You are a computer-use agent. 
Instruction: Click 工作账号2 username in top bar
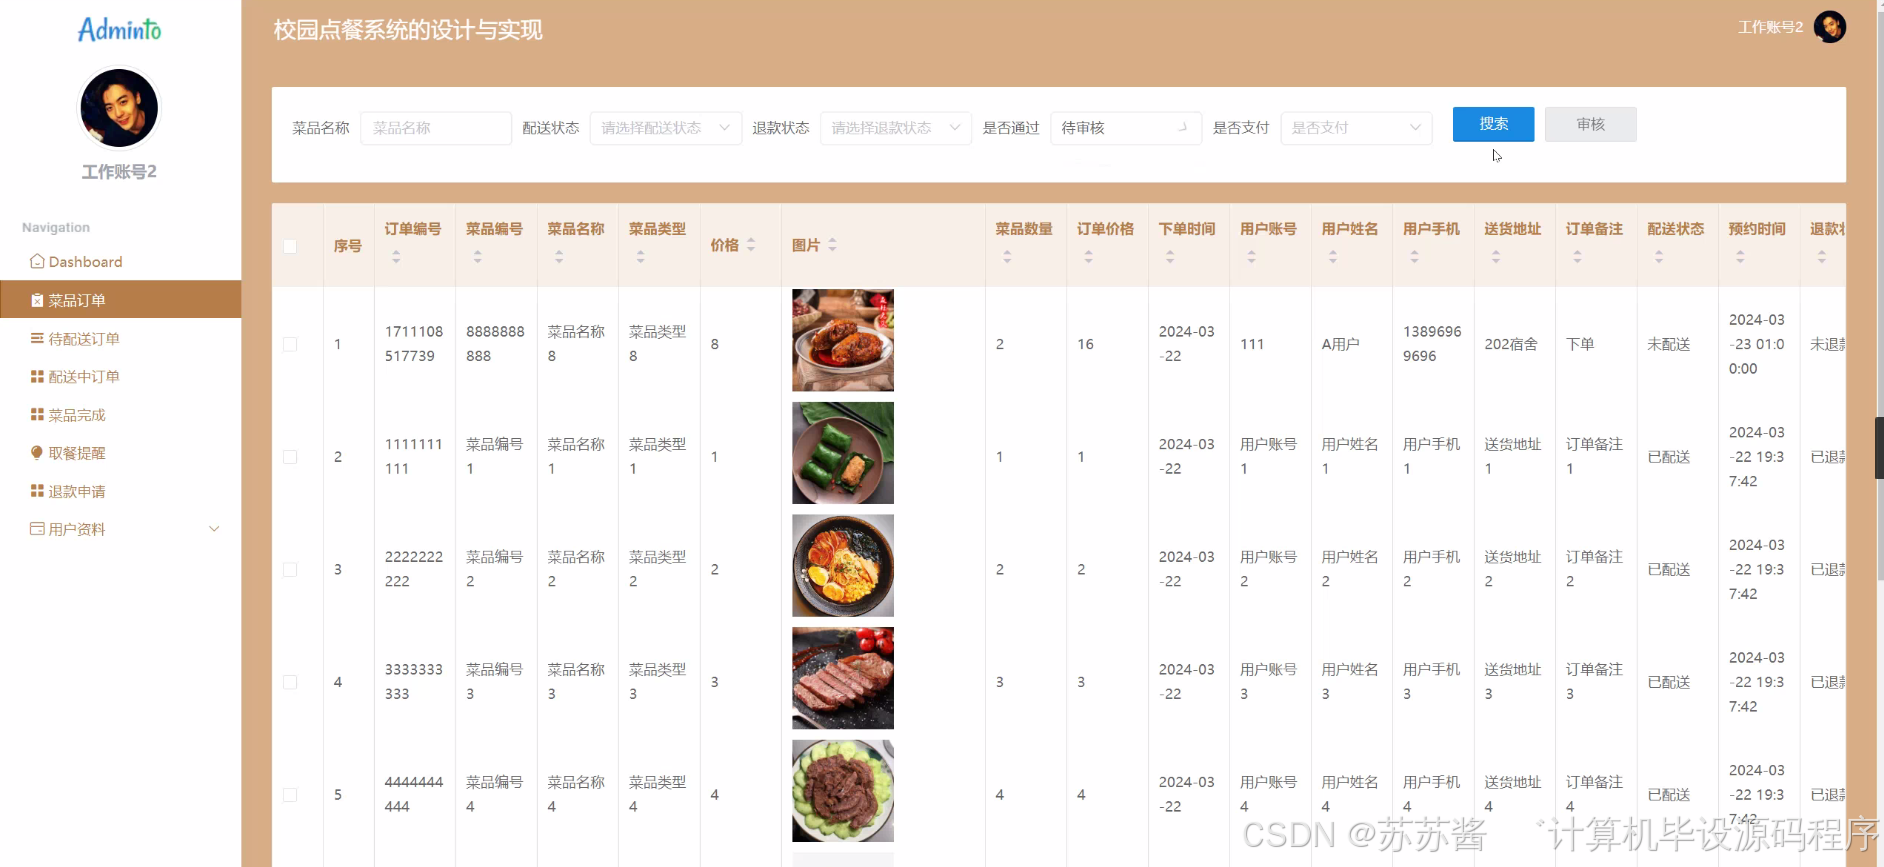(1770, 27)
